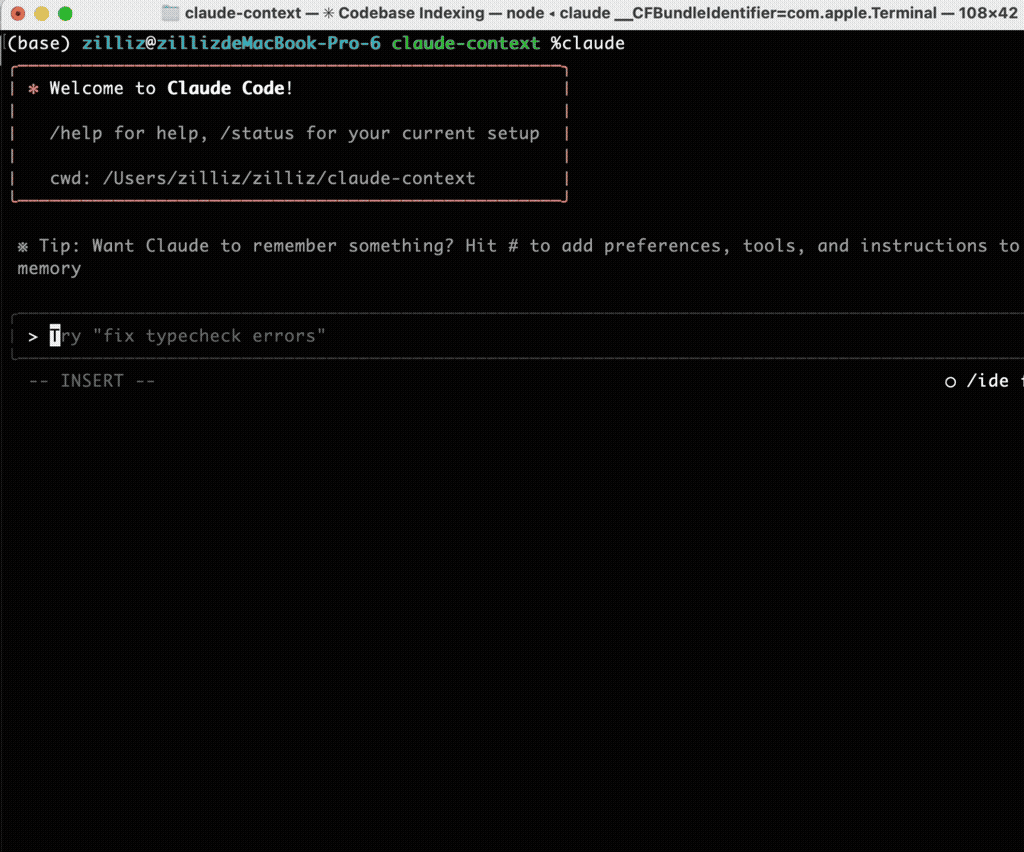This screenshot has height=852, width=1024.
Task: Click the /ide status label
Action: tap(992, 381)
